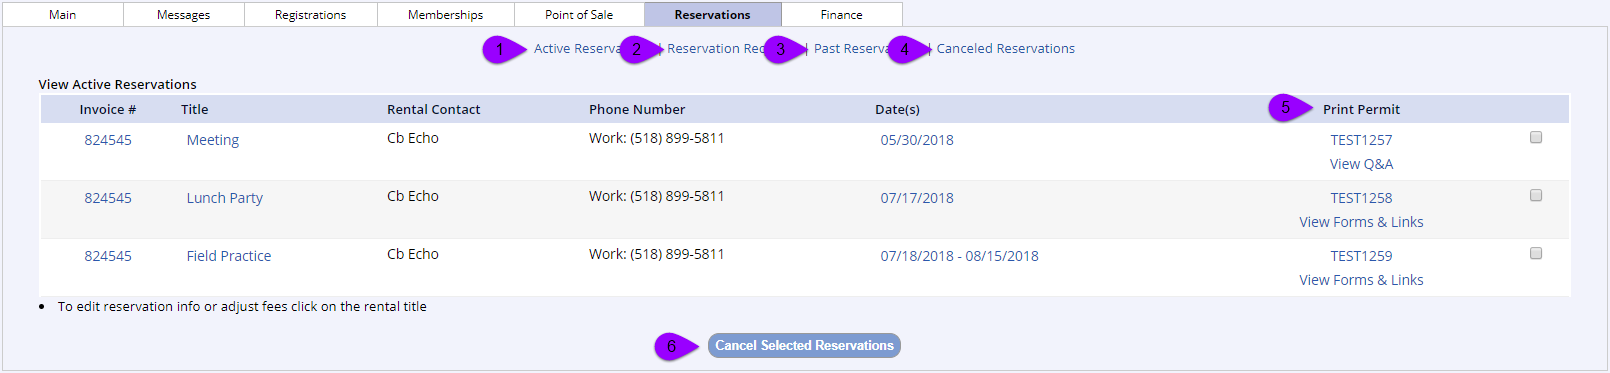This screenshot has width=1610, height=373.
Task: Click Cancel Selected Reservations button
Action: tap(804, 345)
